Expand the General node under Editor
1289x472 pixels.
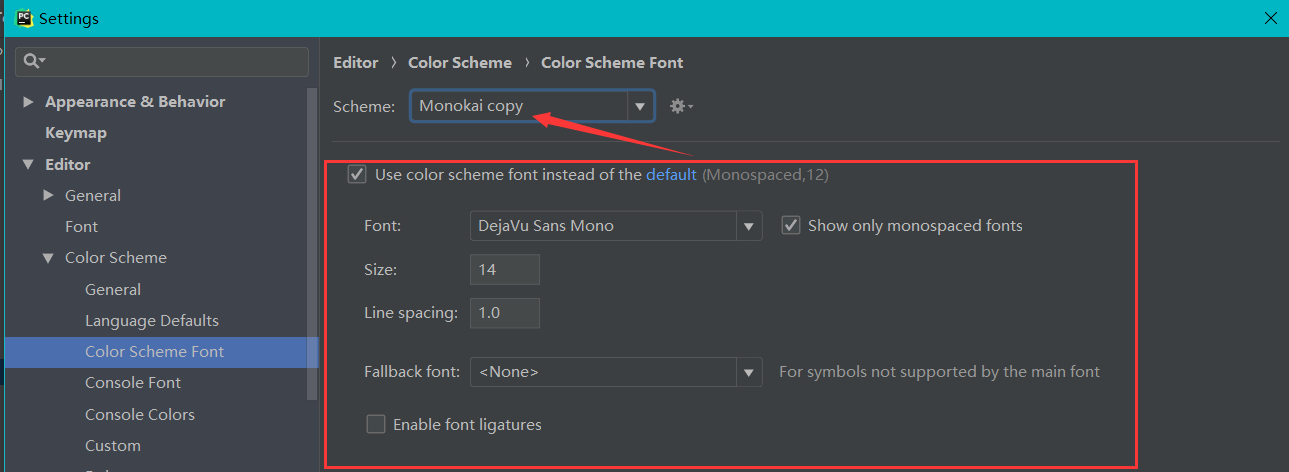tap(48, 196)
